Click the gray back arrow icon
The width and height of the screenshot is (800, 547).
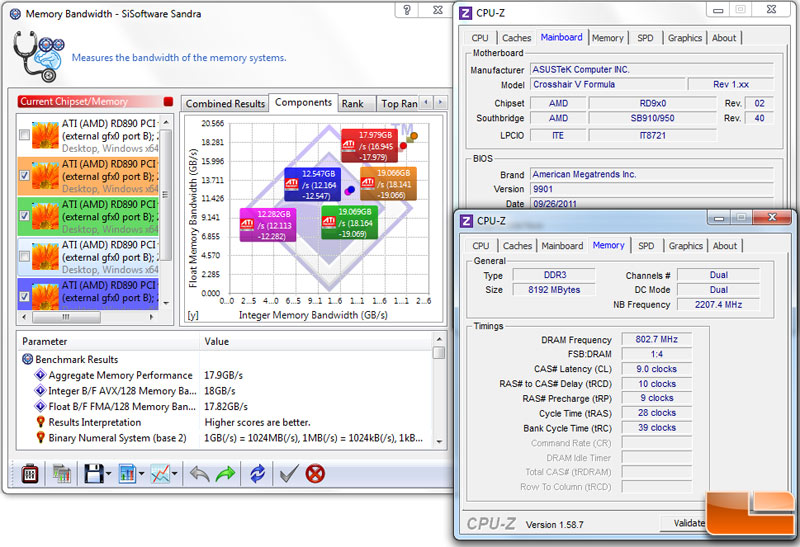[x=199, y=474]
